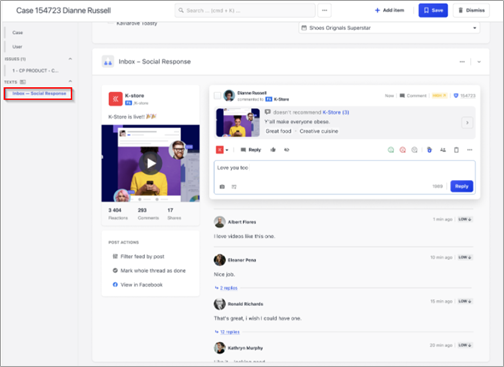The image size is (504, 367).
Task: Click the 17 Shares count
Action: [x=174, y=214]
